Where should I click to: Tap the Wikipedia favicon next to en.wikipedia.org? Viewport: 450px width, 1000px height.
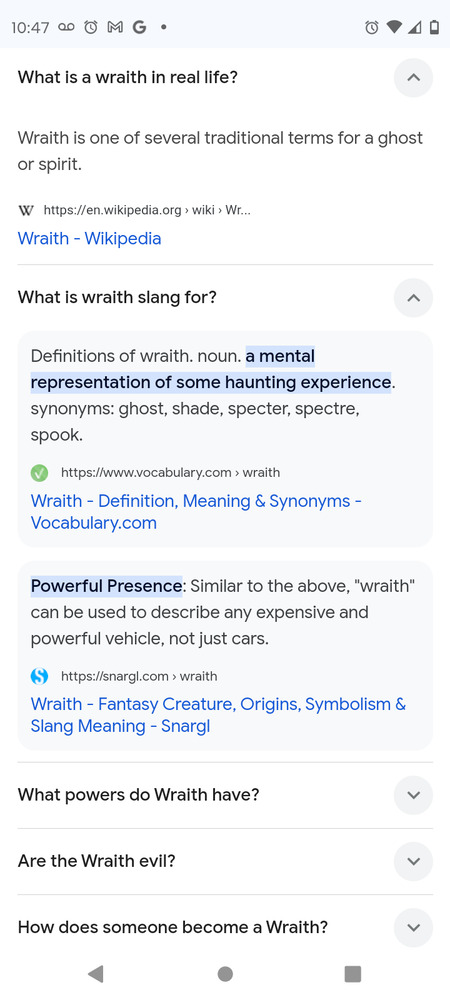pyautogui.click(x=26, y=210)
